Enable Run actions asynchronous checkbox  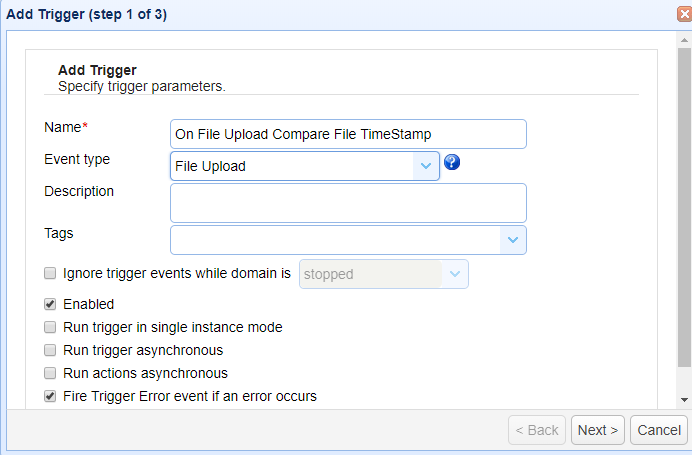click(x=50, y=373)
